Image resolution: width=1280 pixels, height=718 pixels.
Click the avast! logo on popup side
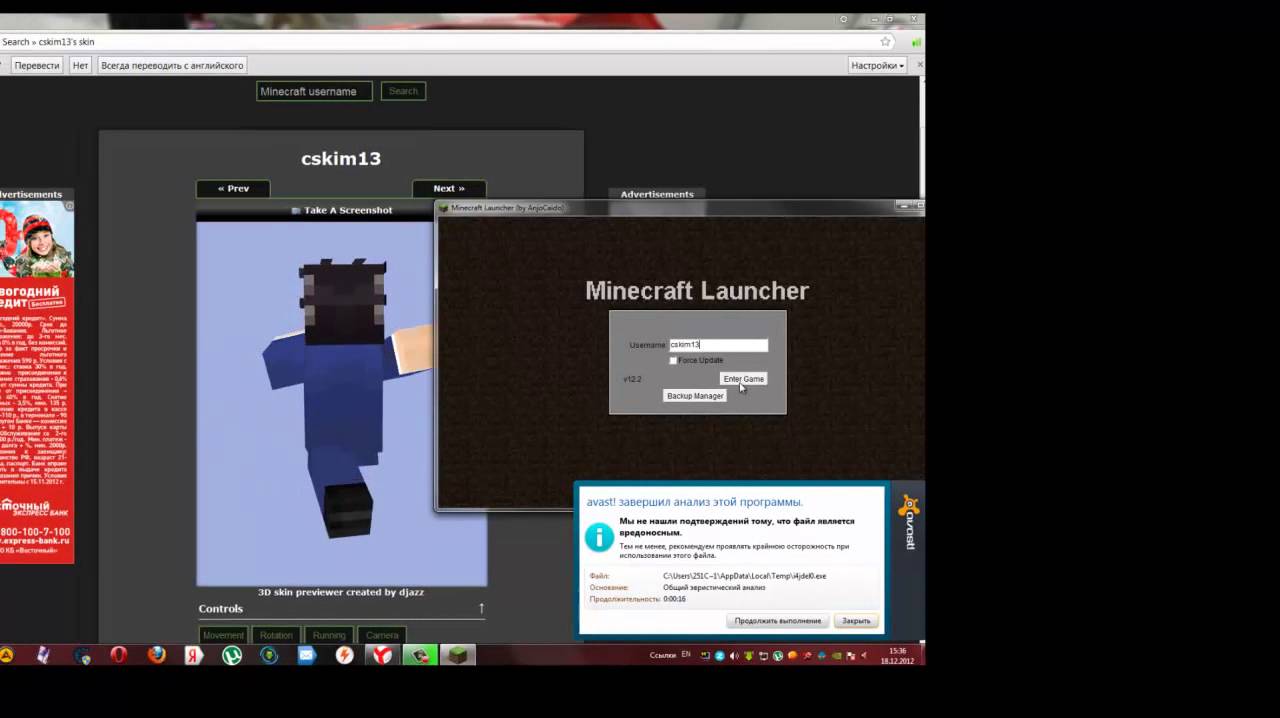(909, 522)
